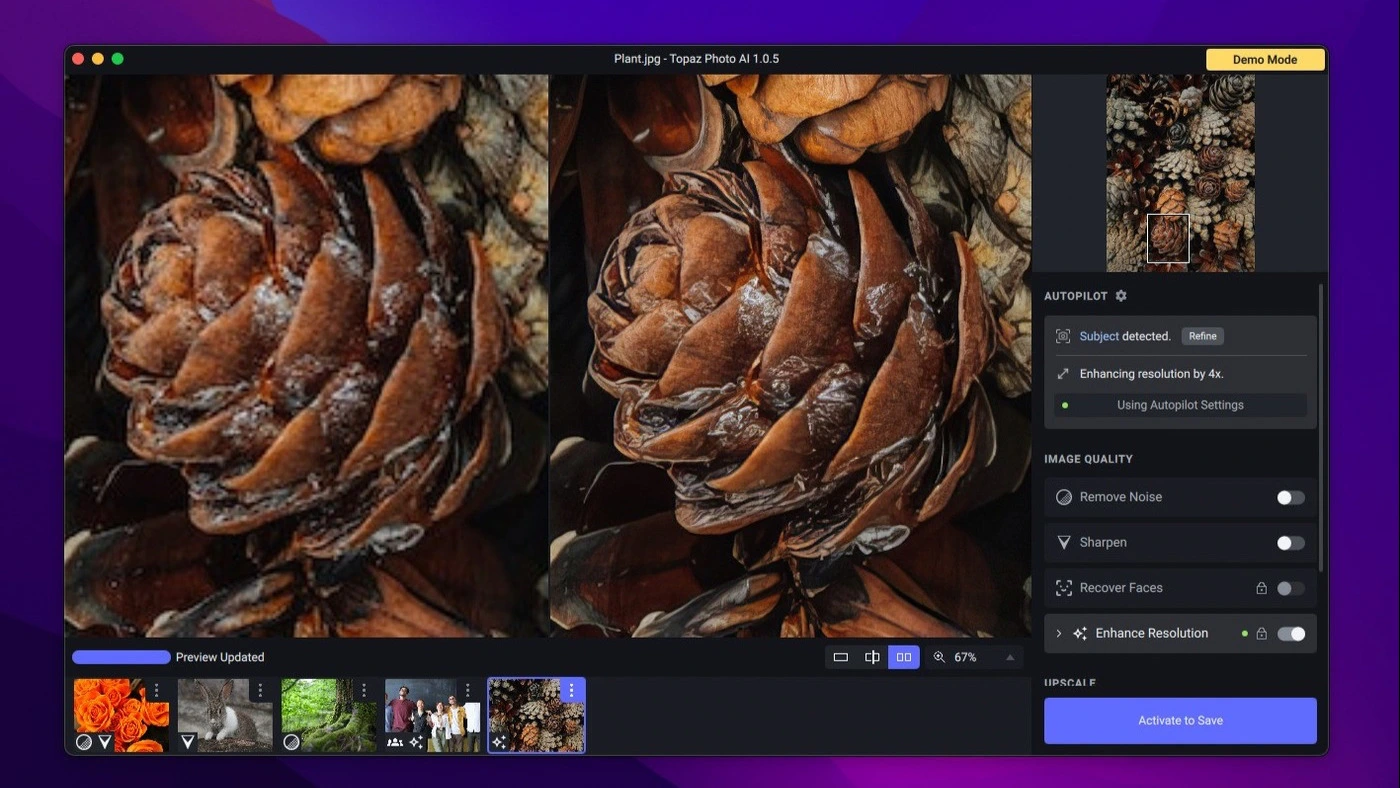
Task: Click the navigator preview selection box
Action: (x=1168, y=238)
